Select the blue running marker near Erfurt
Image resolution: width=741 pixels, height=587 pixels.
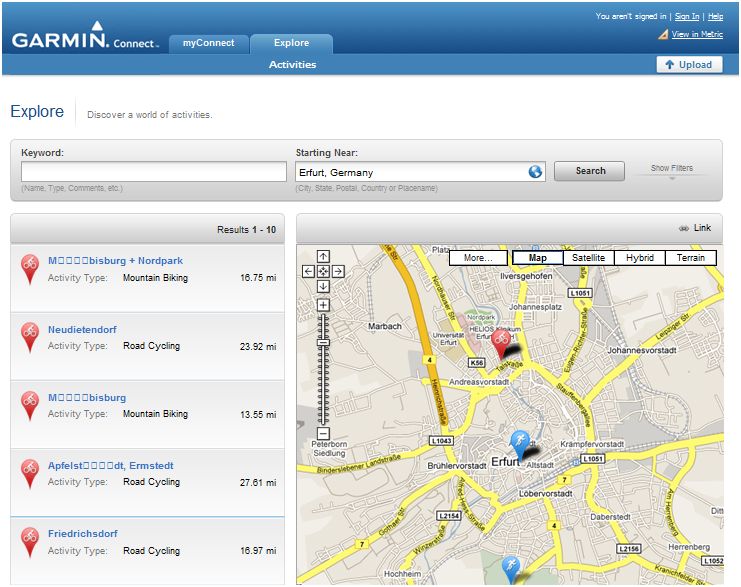[x=519, y=441]
